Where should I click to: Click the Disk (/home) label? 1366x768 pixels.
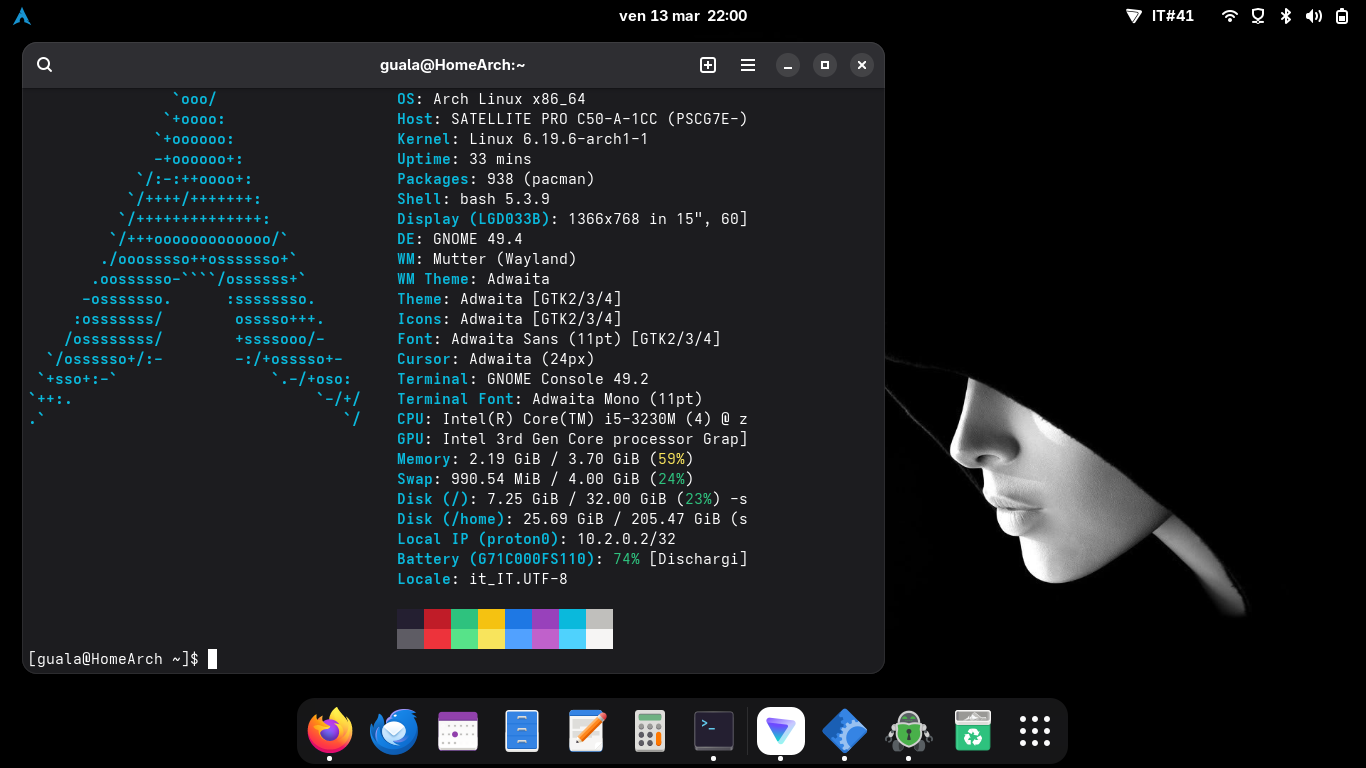(451, 519)
